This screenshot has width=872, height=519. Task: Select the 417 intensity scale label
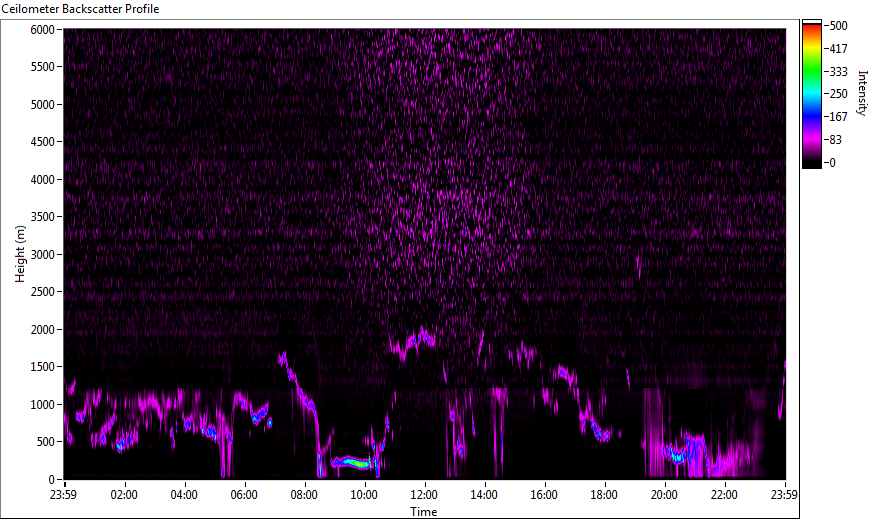[x=838, y=48]
